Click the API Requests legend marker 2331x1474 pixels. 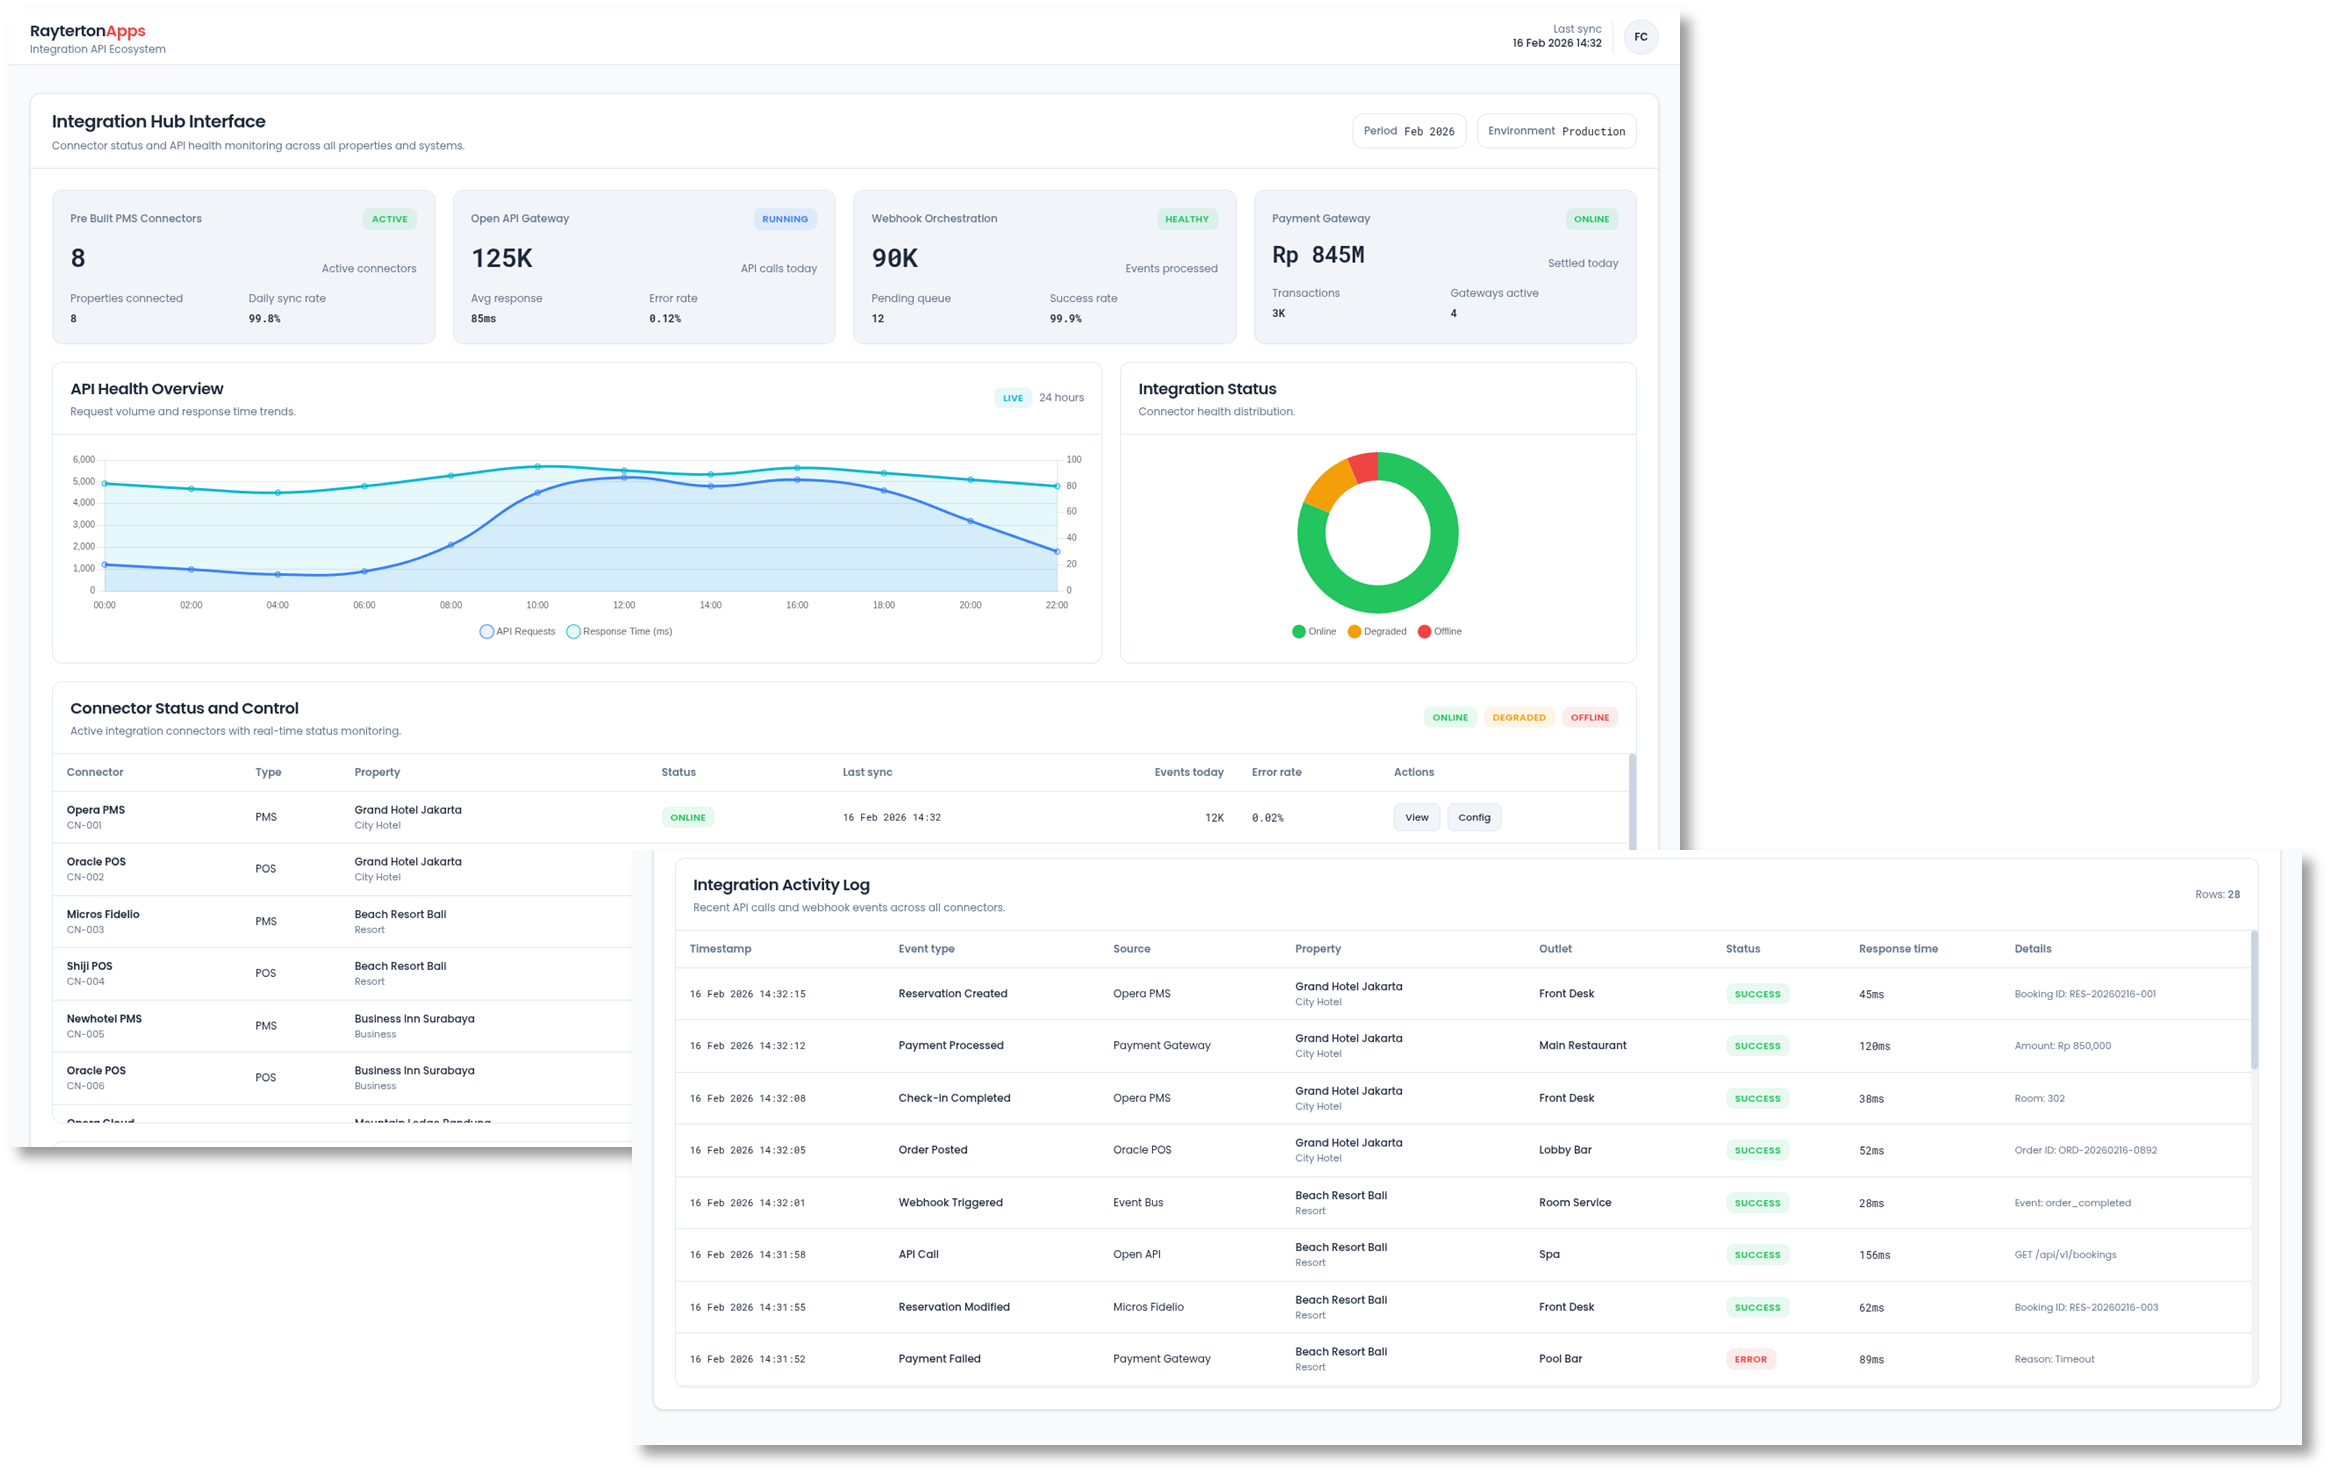coord(487,631)
